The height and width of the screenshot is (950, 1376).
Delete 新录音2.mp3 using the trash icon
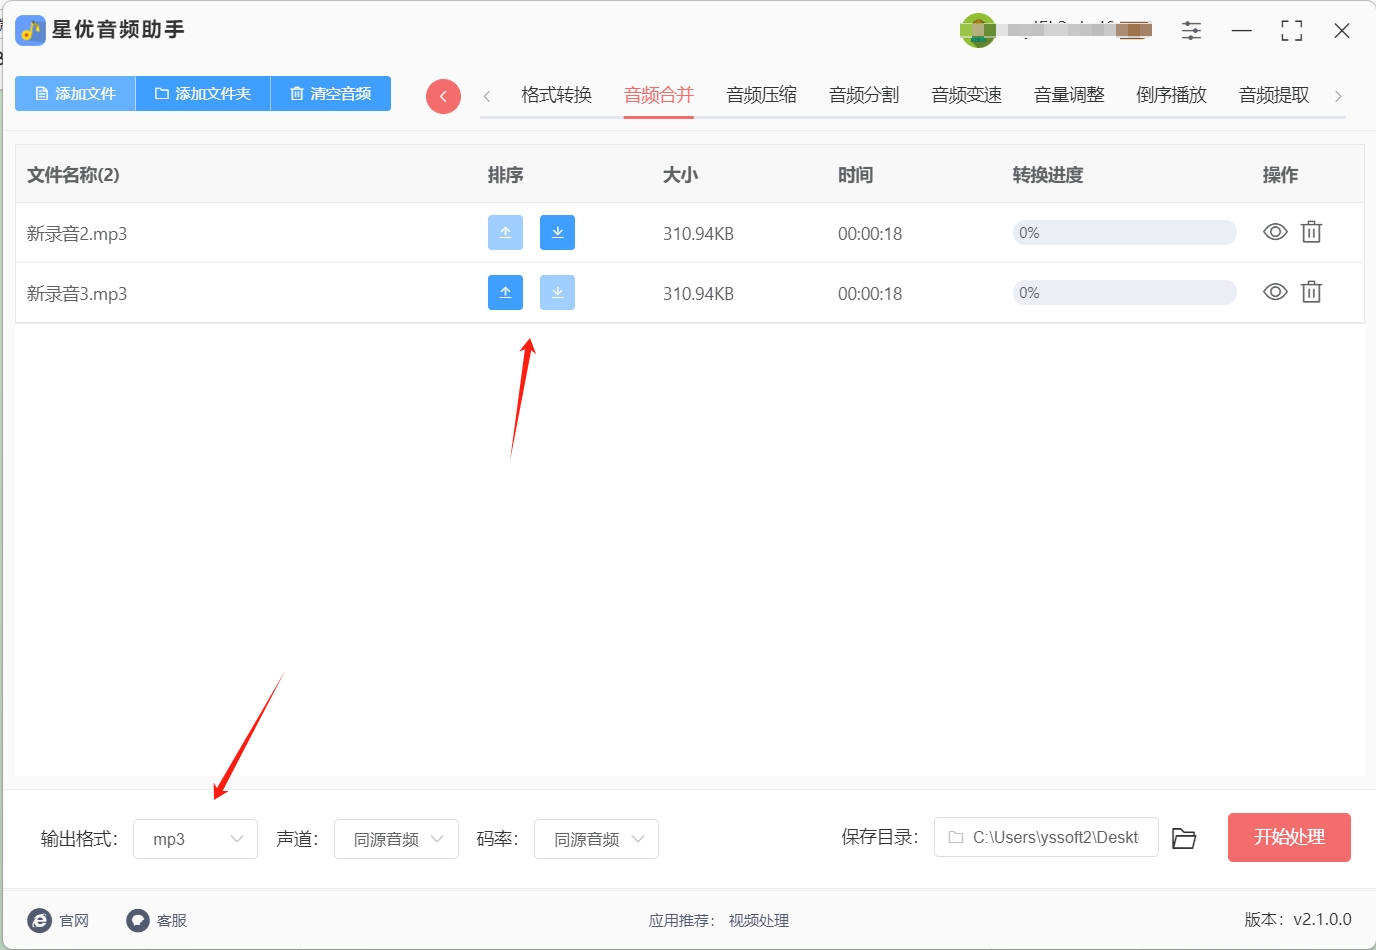coord(1311,232)
